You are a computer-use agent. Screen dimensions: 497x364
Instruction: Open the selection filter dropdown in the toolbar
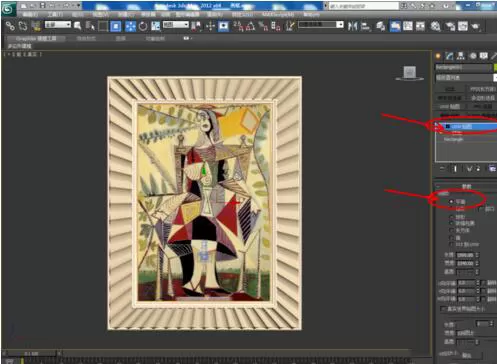(x=58, y=25)
